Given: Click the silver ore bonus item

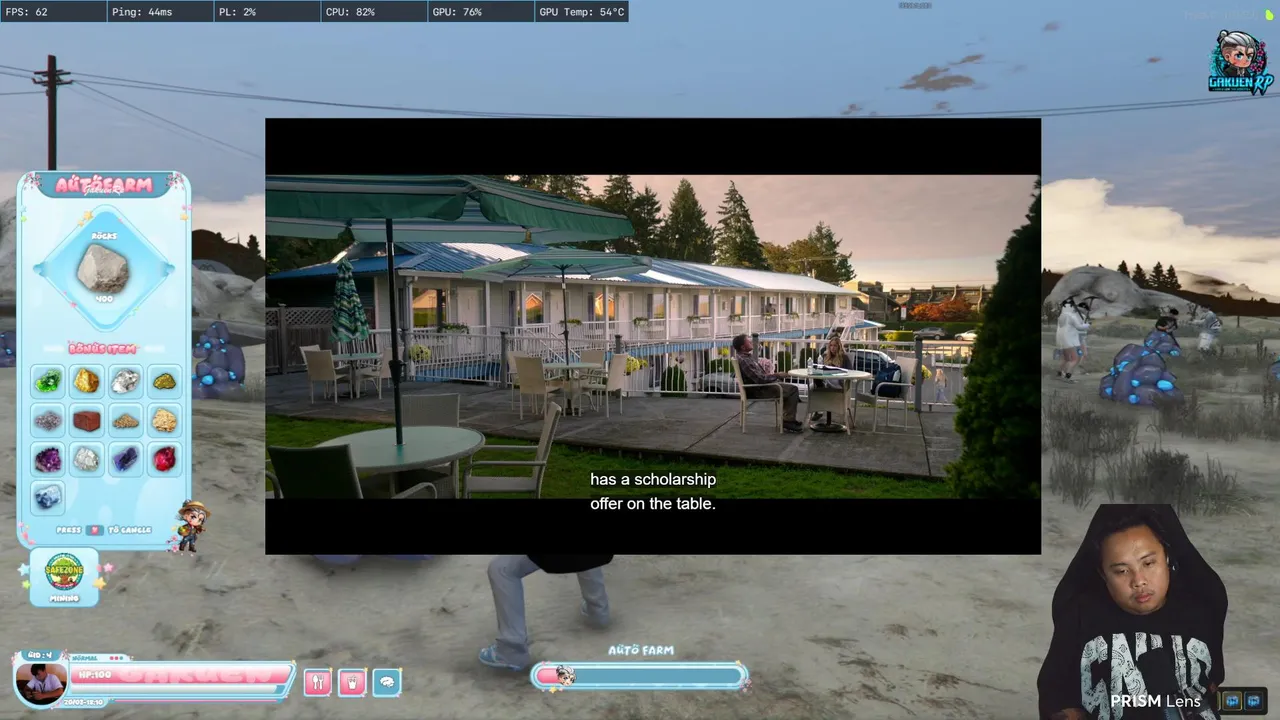Looking at the screenshot, I should pos(125,381).
